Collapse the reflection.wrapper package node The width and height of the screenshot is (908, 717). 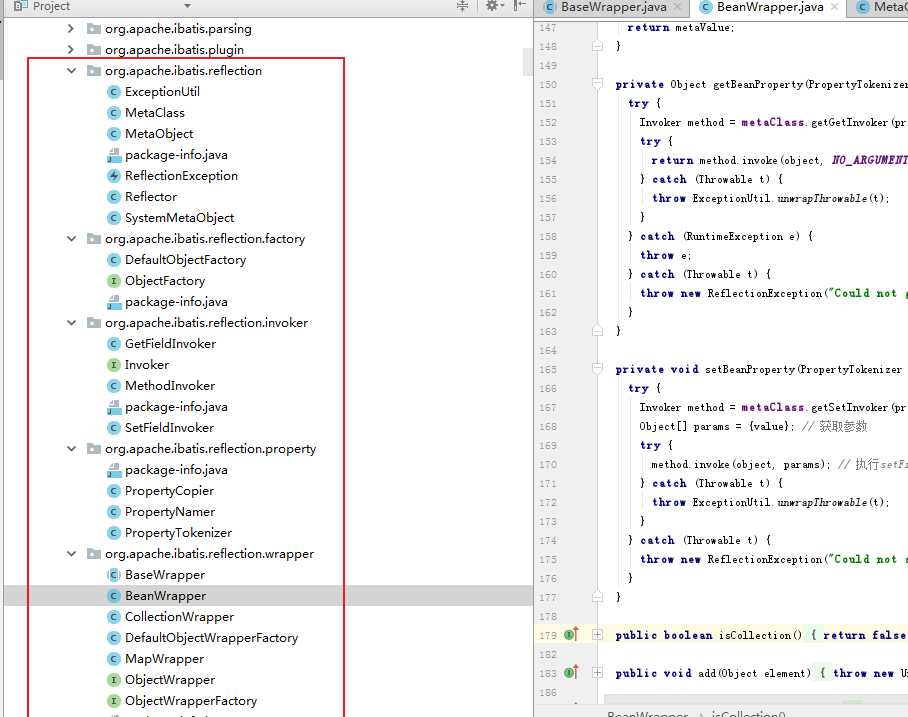(71, 554)
